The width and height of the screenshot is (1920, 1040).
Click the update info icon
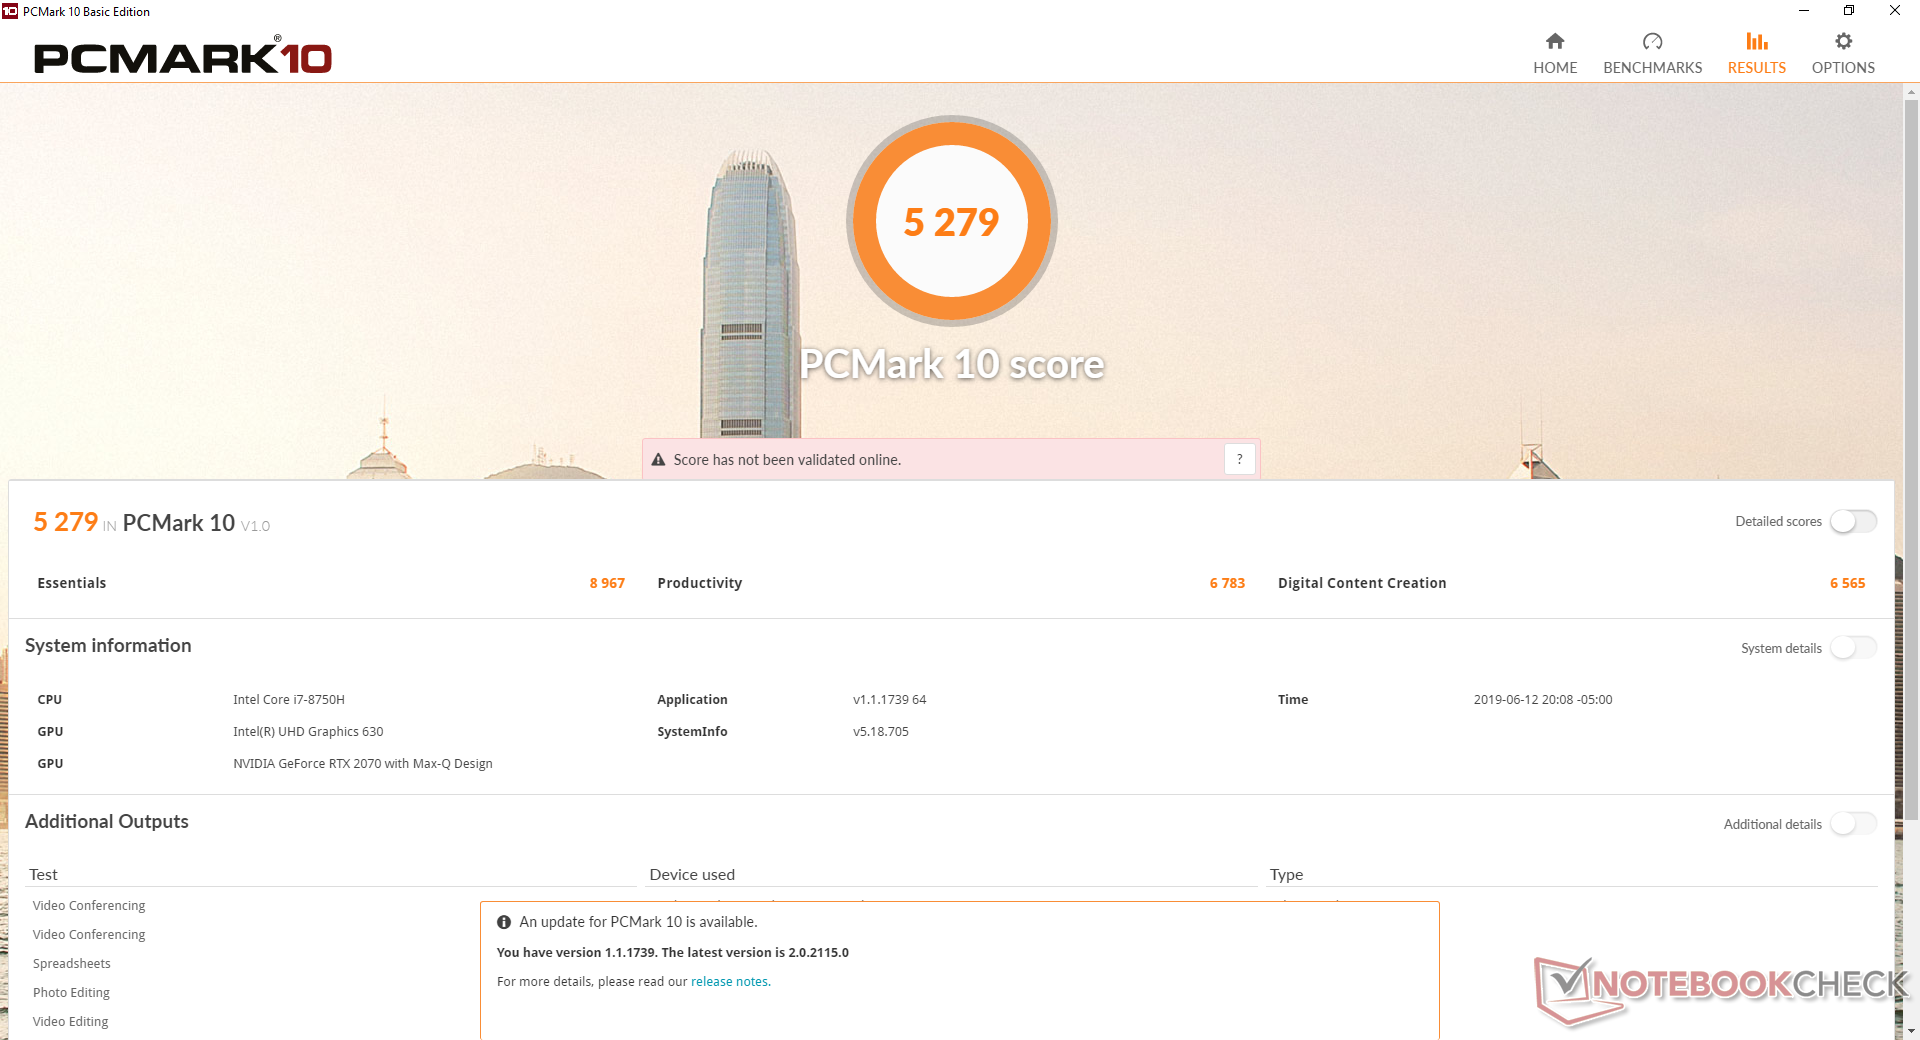pyautogui.click(x=504, y=922)
